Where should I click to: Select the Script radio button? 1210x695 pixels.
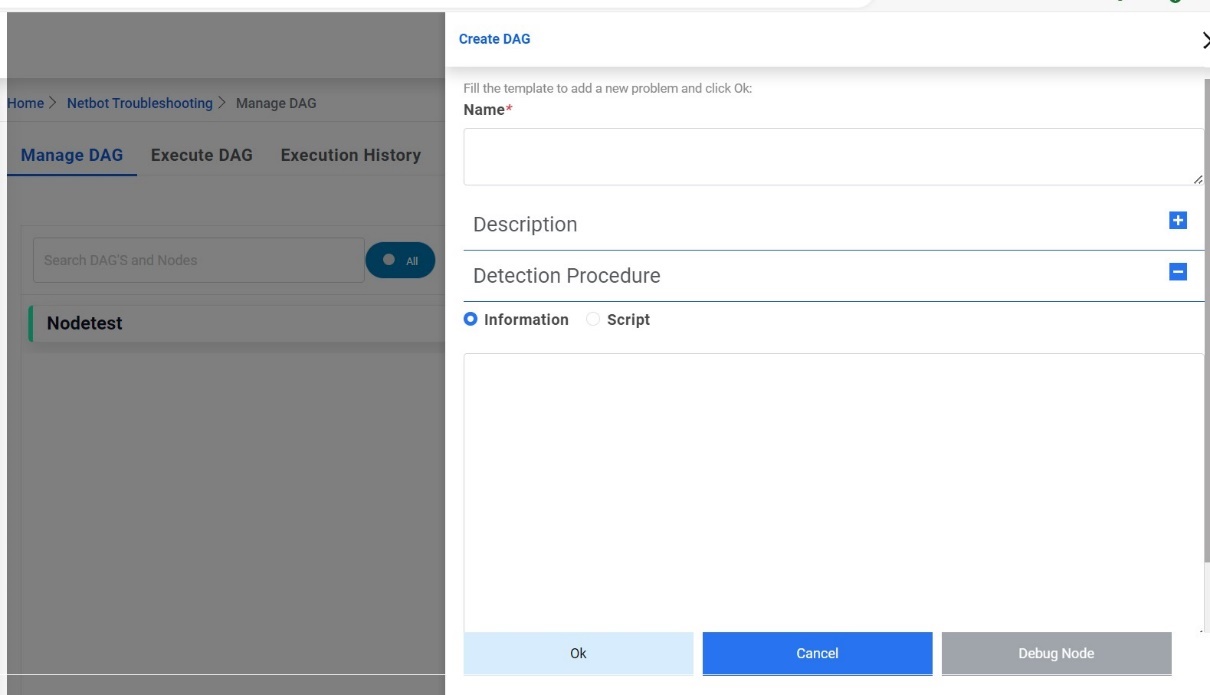[593, 320]
